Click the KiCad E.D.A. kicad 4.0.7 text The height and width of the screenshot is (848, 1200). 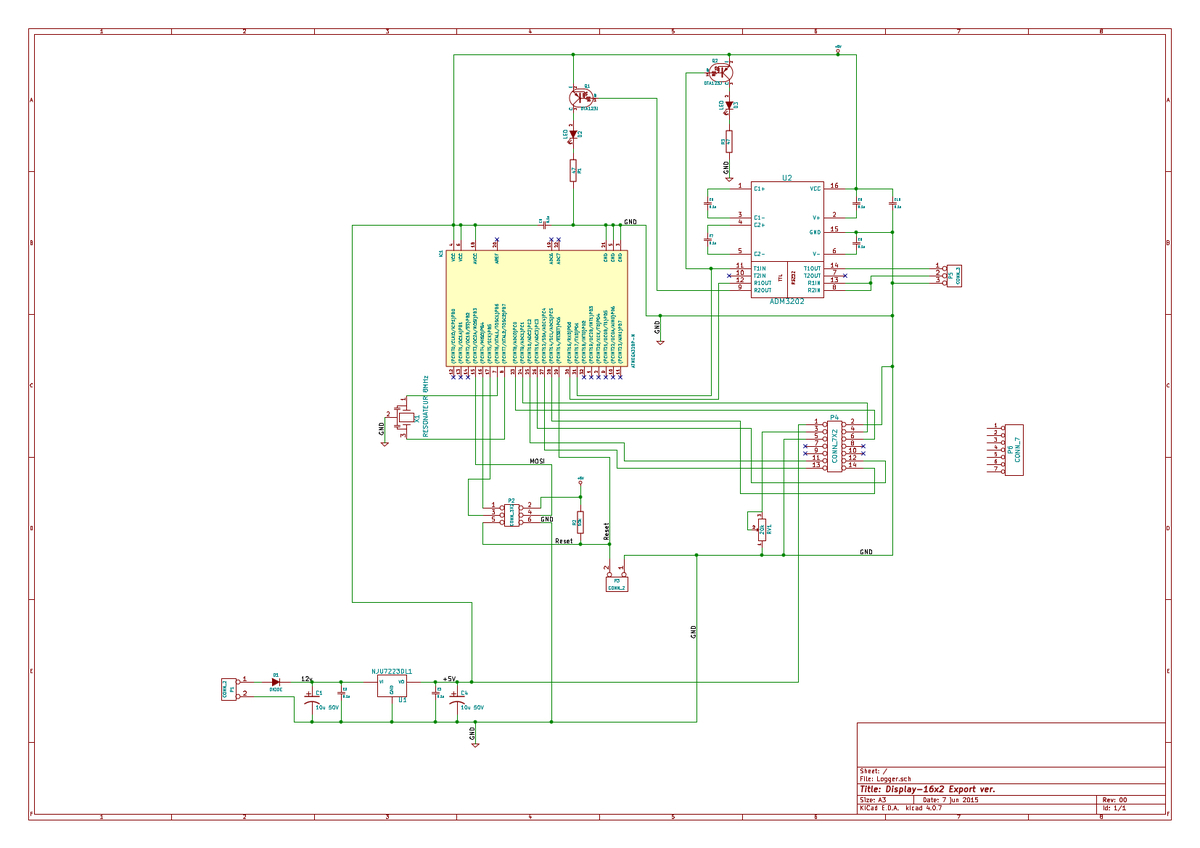(900, 809)
